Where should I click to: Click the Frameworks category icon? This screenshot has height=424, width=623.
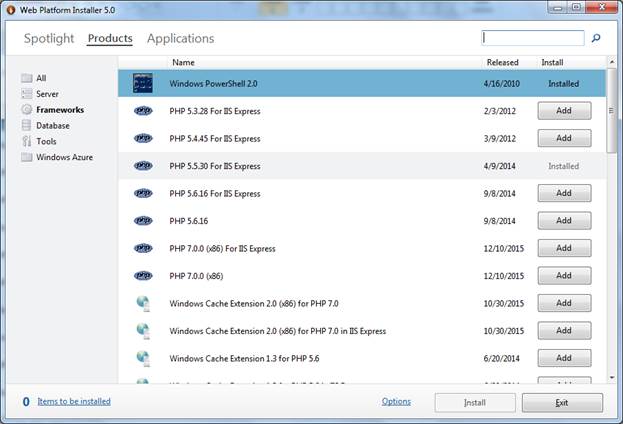point(27,109)
